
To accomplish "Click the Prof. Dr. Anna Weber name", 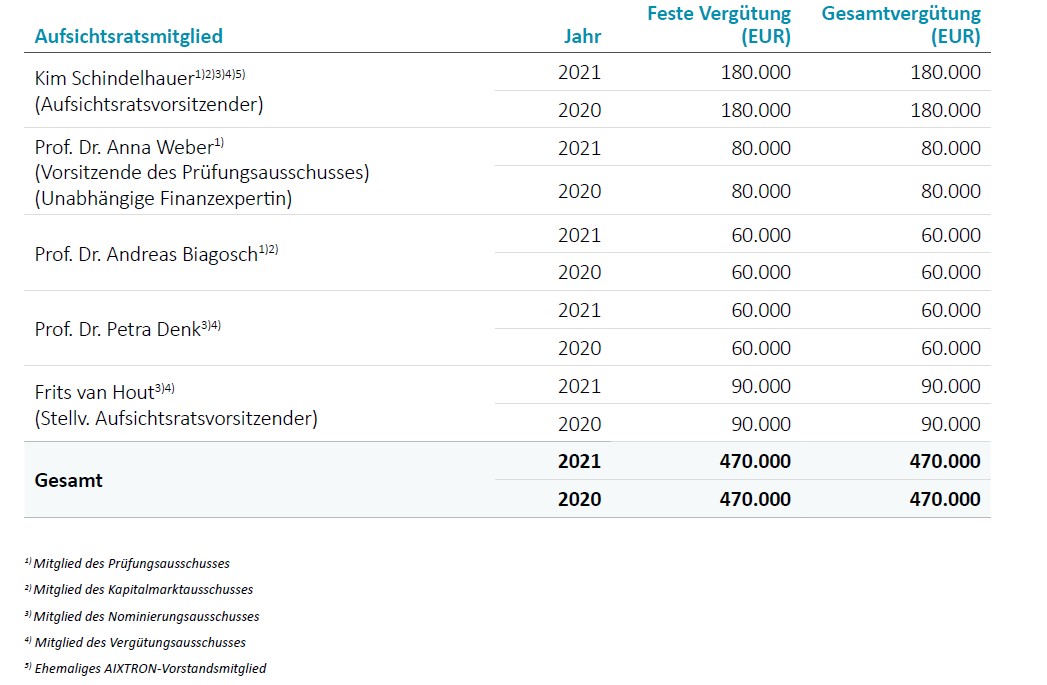I will 123,147.
